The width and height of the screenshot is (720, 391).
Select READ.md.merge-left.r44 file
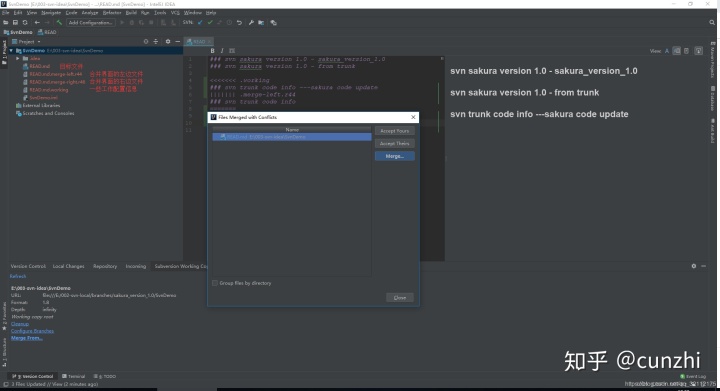coord(56,74)
